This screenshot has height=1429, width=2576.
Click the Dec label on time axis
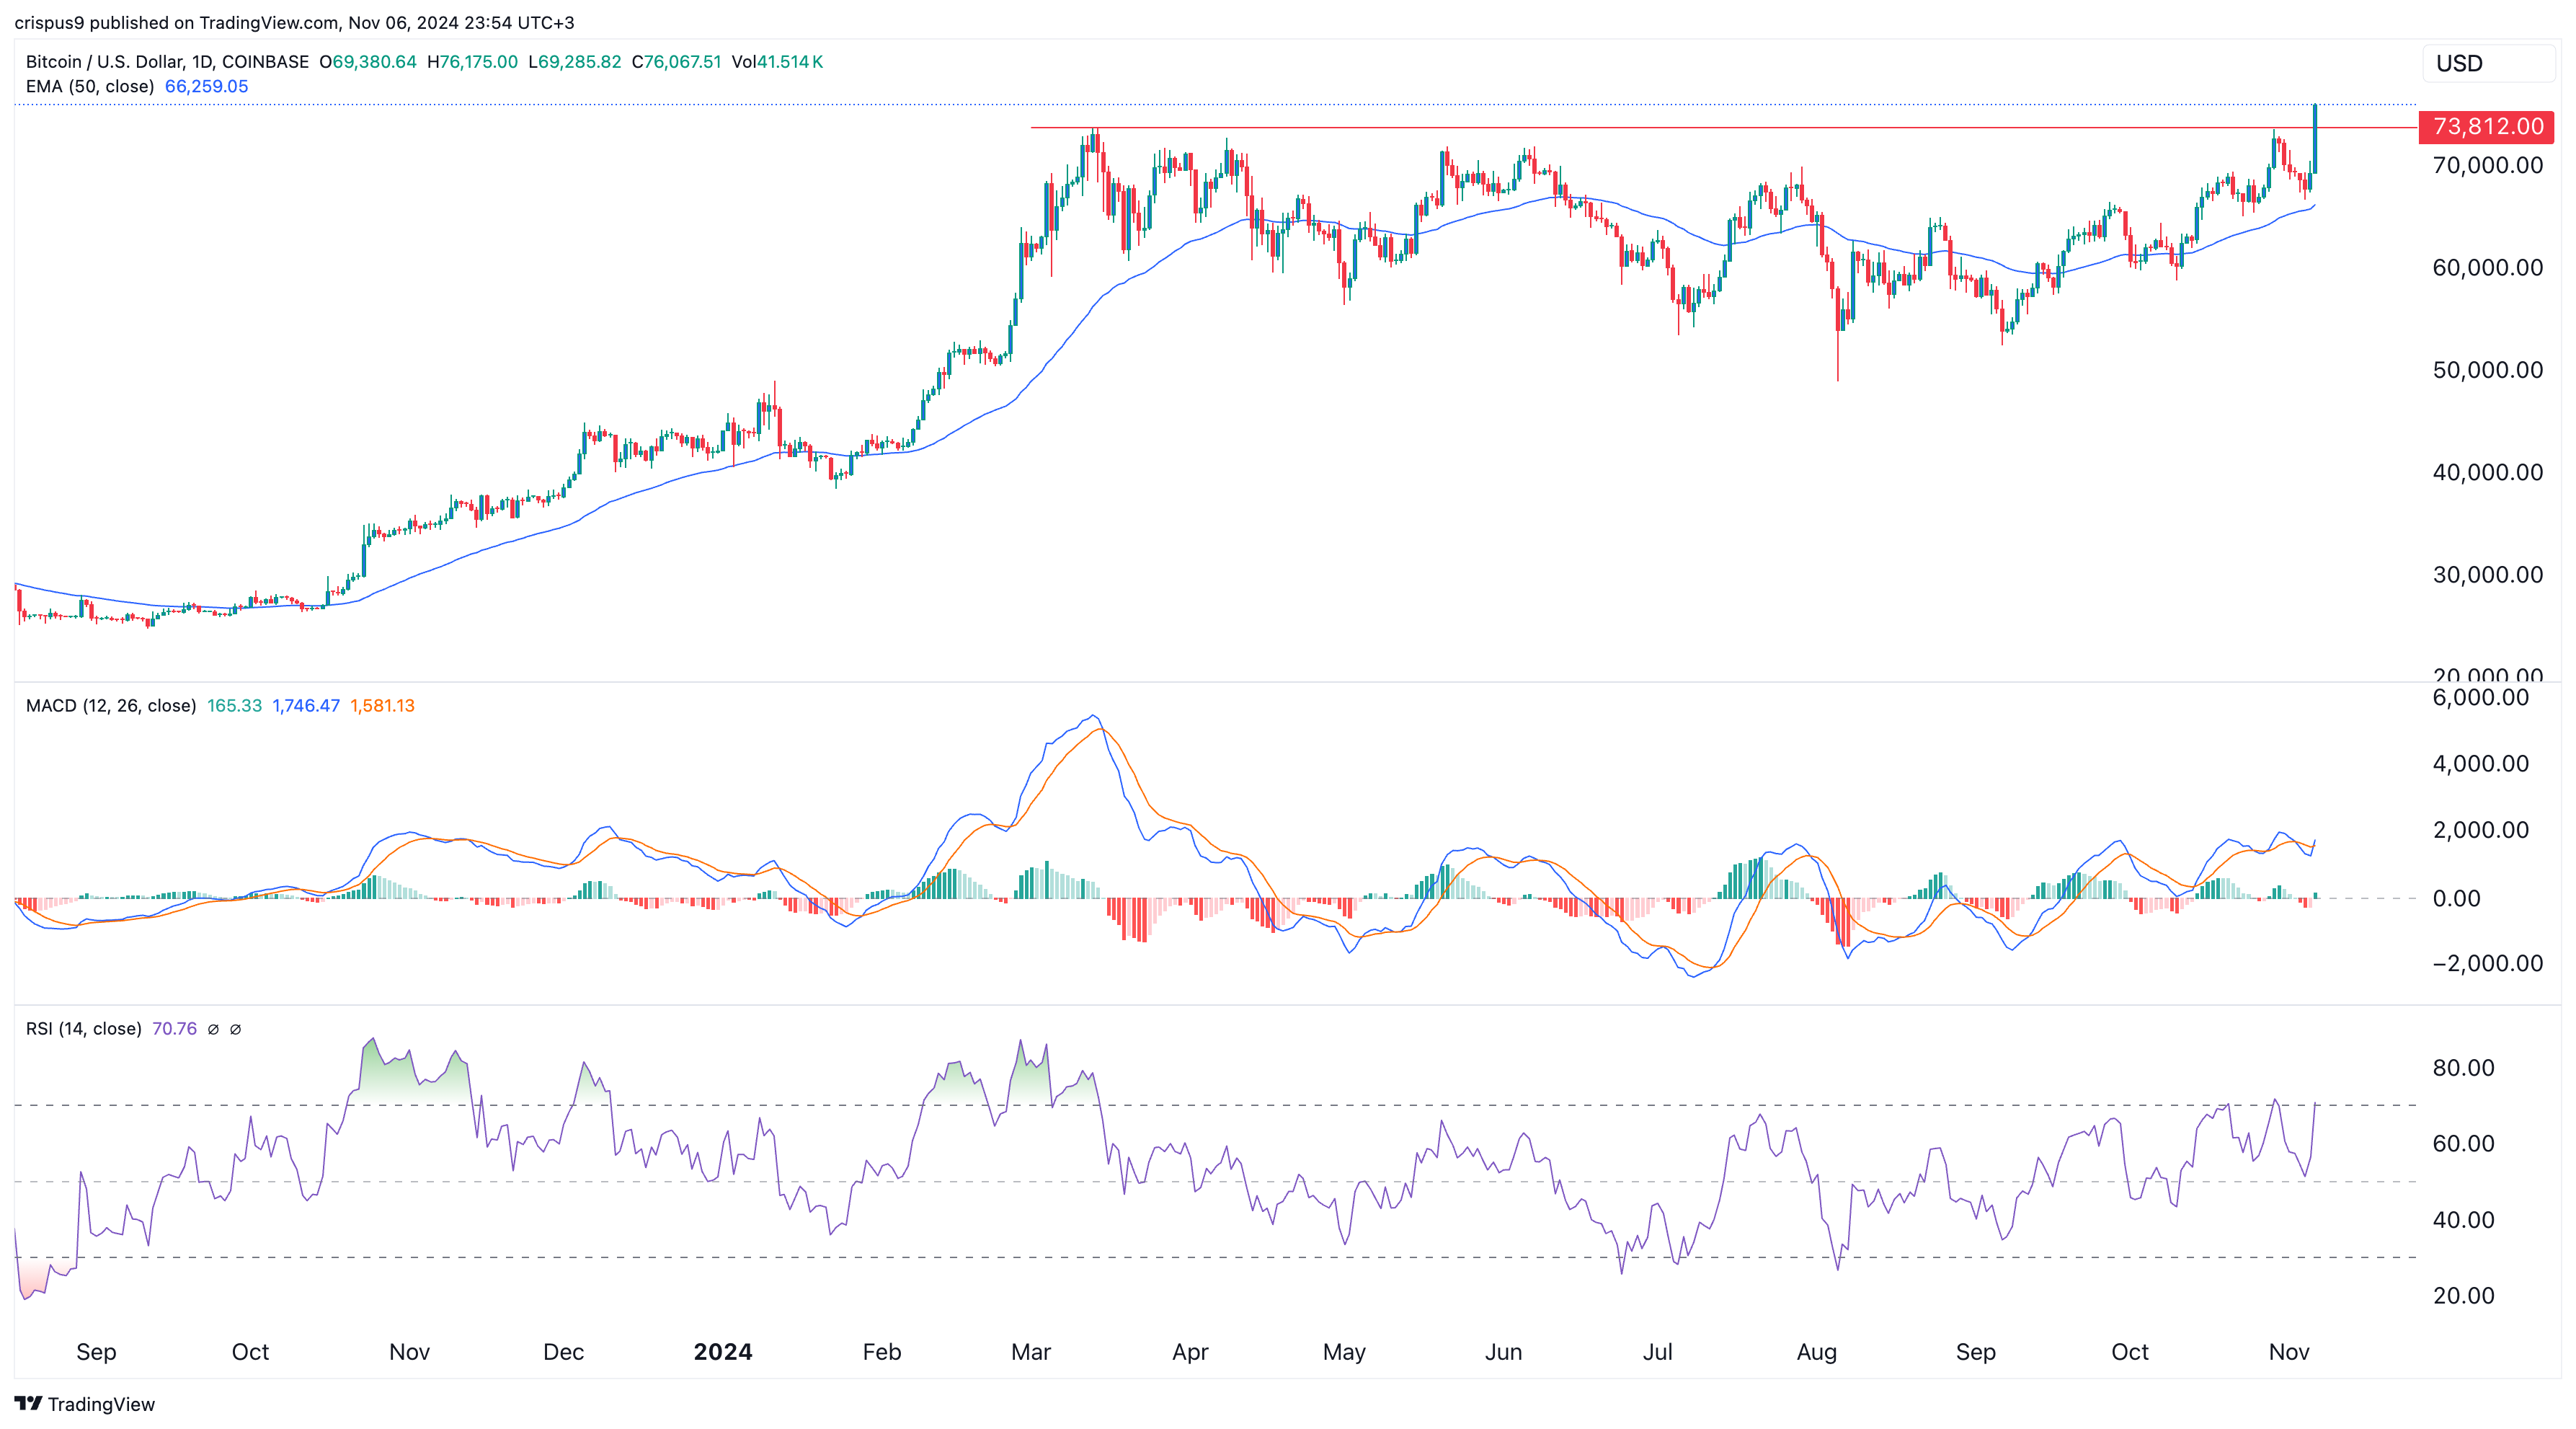tap(563, 1352)
